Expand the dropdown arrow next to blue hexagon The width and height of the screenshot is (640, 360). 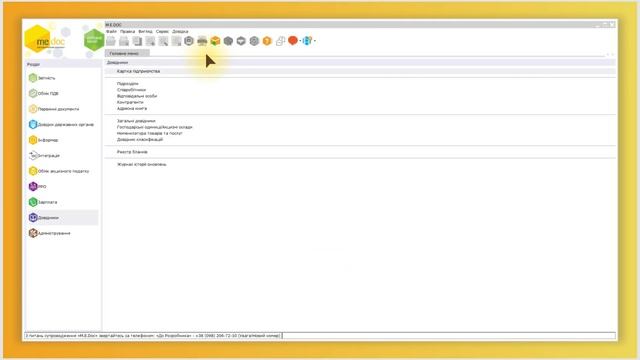point(315,41)
